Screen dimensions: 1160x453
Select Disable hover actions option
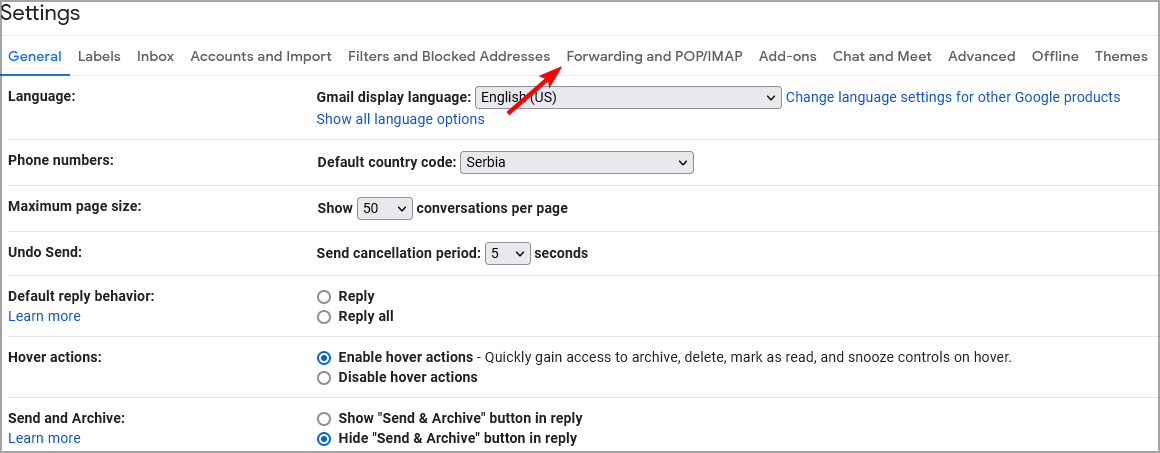point(323,378)
